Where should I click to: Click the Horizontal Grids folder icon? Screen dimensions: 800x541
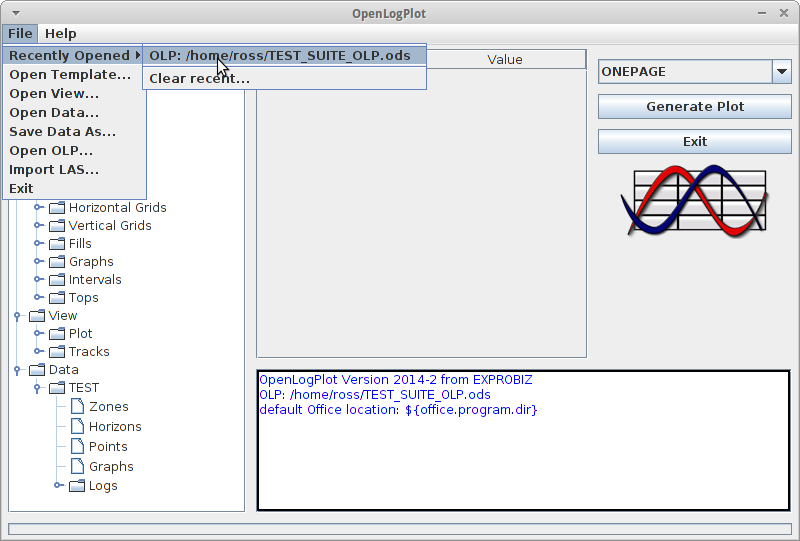pyautogui.click(x=57, y=207)
